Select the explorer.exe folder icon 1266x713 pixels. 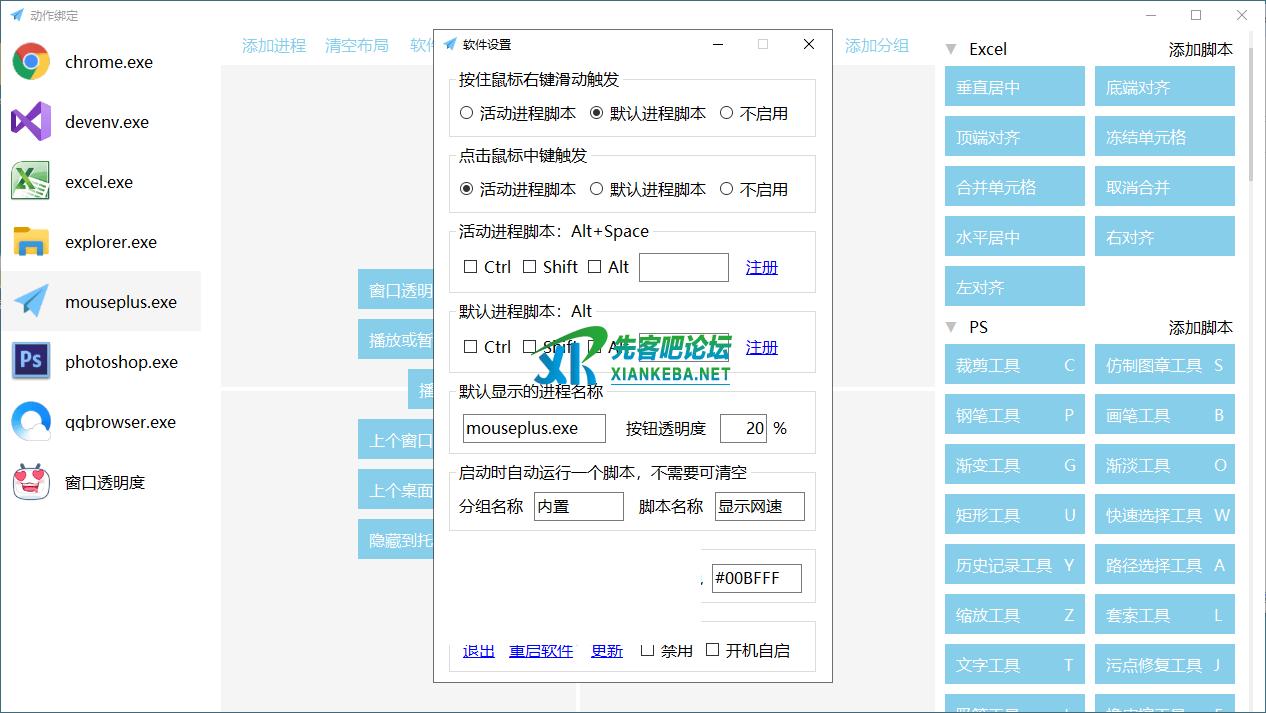coord(31,242)
